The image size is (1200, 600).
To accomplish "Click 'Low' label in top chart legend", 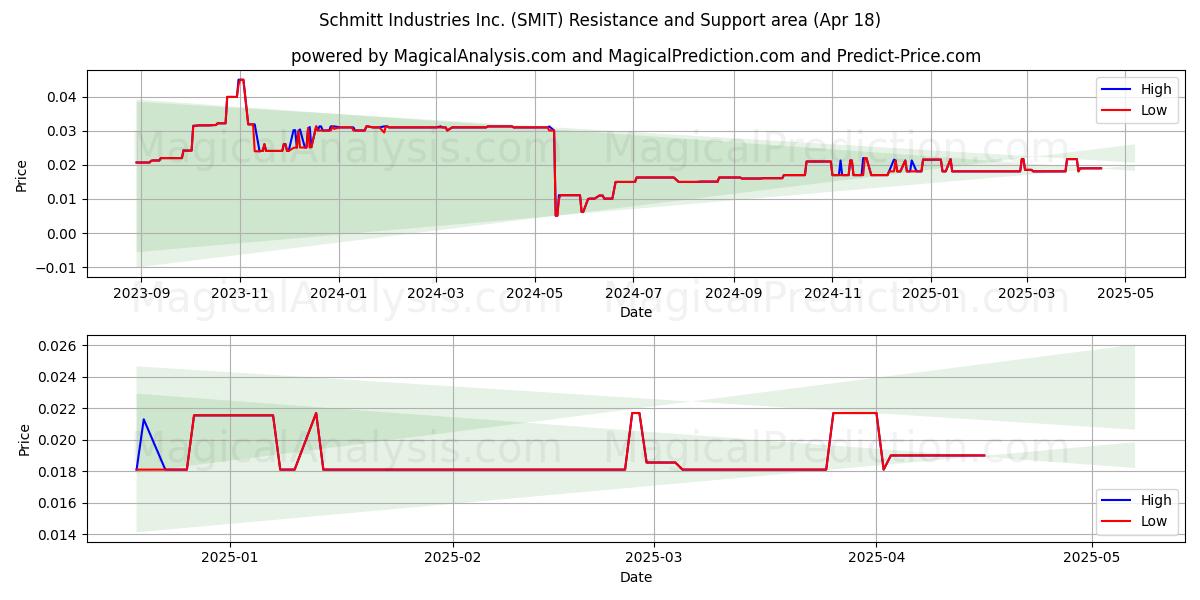I will pos(1154,110).
